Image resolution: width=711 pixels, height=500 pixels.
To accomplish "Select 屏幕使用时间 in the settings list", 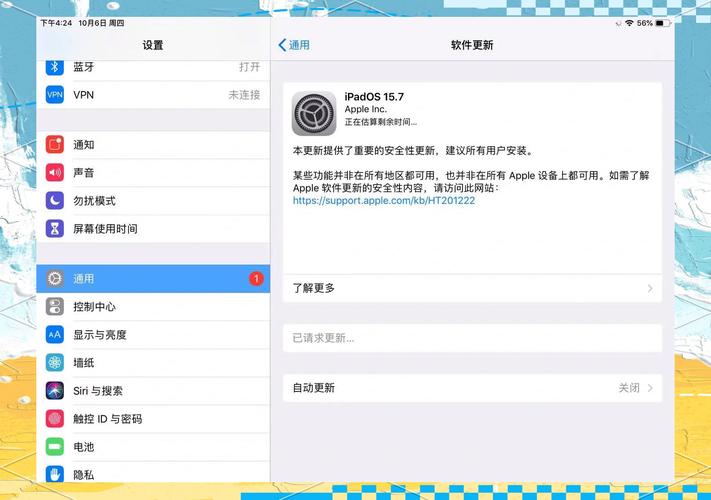I will (153, 228).
